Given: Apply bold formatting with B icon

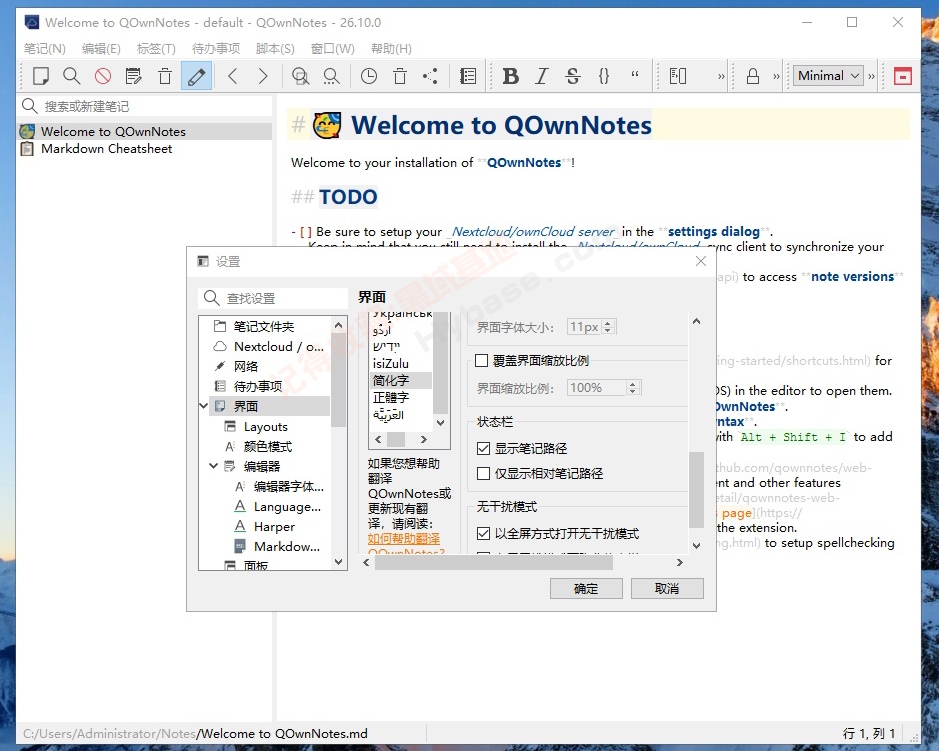Looking at the screenshot, I should pos(510,76).
